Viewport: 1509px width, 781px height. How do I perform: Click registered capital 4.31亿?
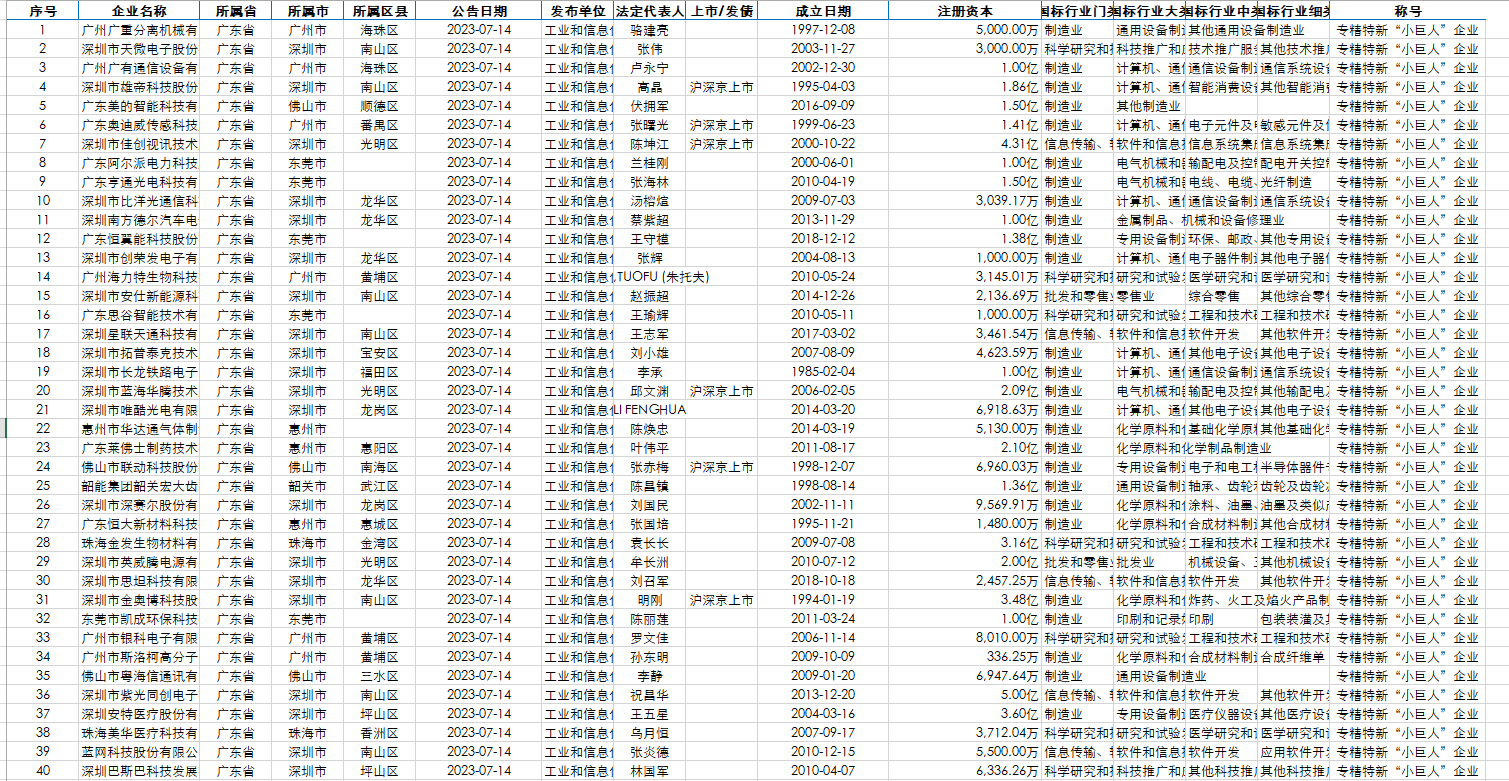click(x=965, y=144)
